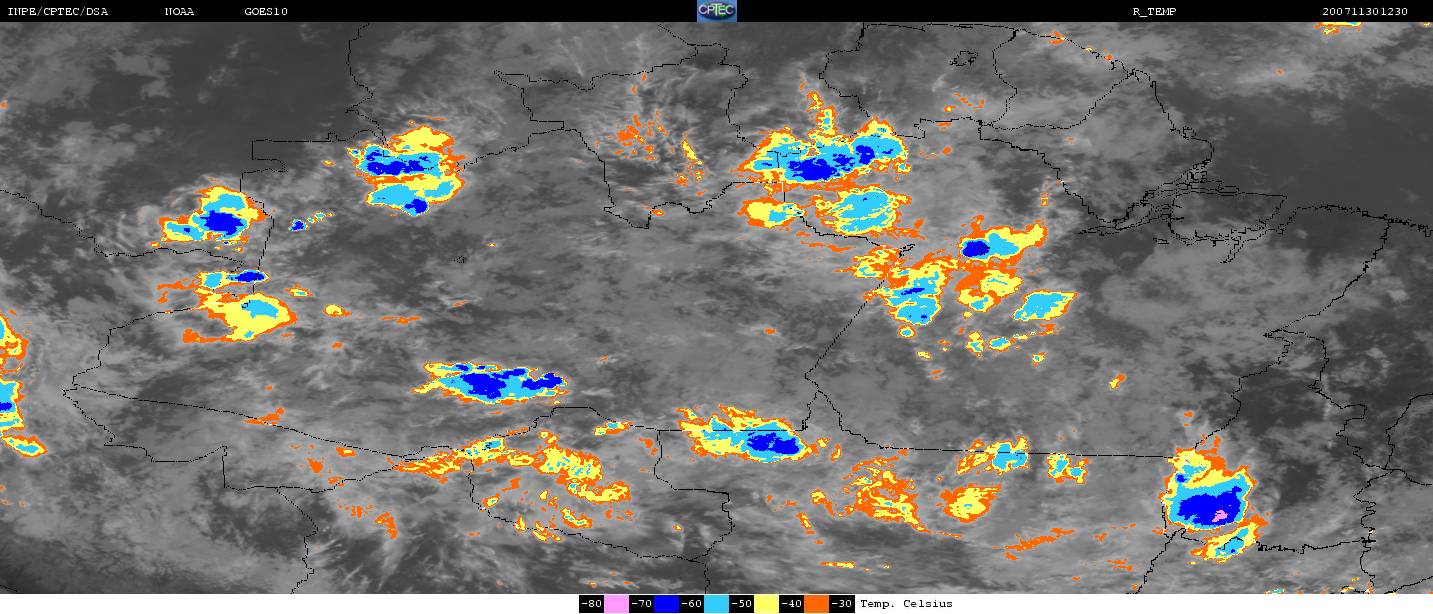This screenshot has width=1433, height=614.
Task: Click the GOES10 satellite label
Action: (x=264, y=12)
